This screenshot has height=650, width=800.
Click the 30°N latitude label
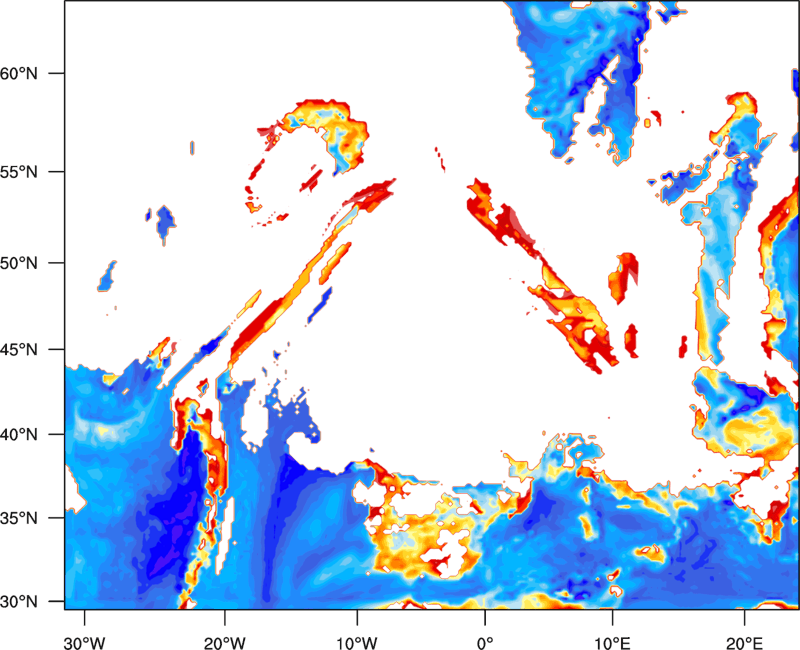(19, 602)
